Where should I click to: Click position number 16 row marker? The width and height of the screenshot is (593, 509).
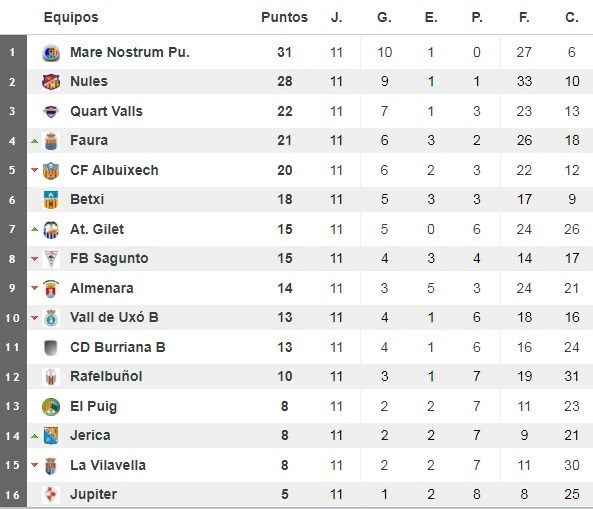(12, 495)
